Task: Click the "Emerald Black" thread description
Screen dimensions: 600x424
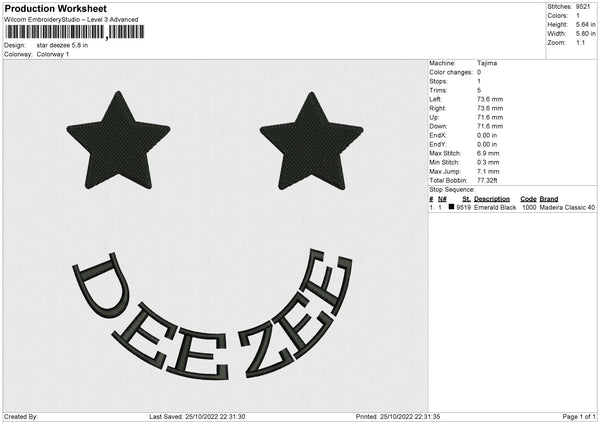Action: click(495, 207)
